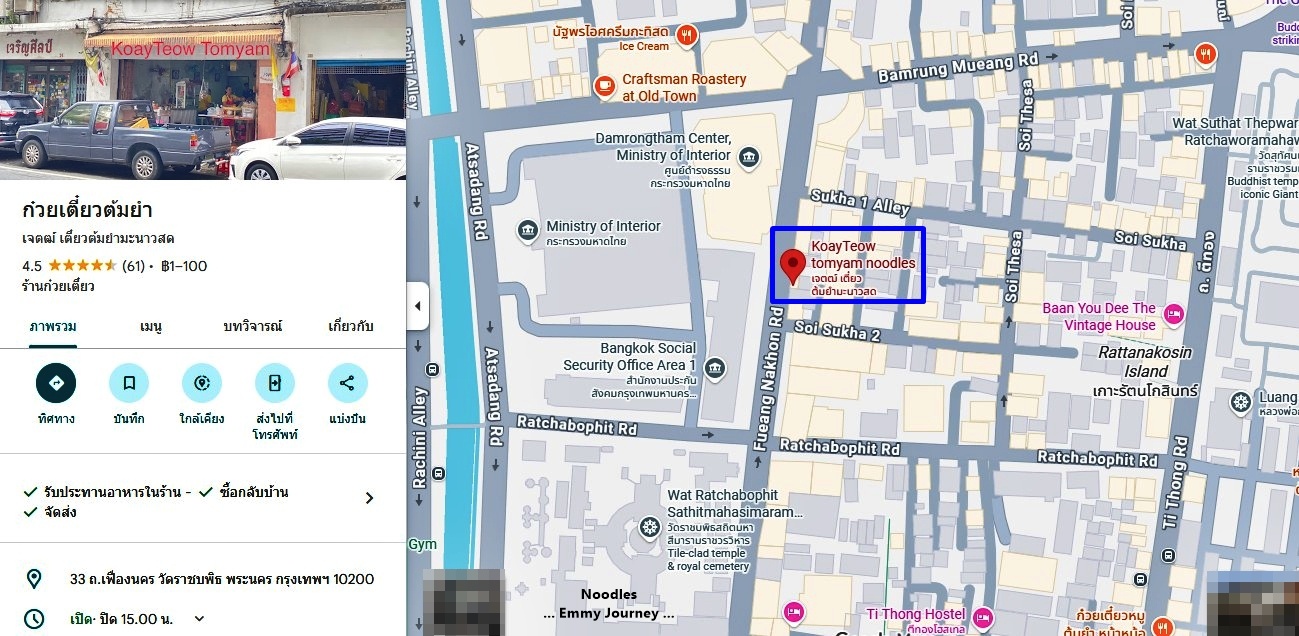Click the Save (บันทึก) bookmark icon
The image size is (1299, 636).
coord(129,383)
